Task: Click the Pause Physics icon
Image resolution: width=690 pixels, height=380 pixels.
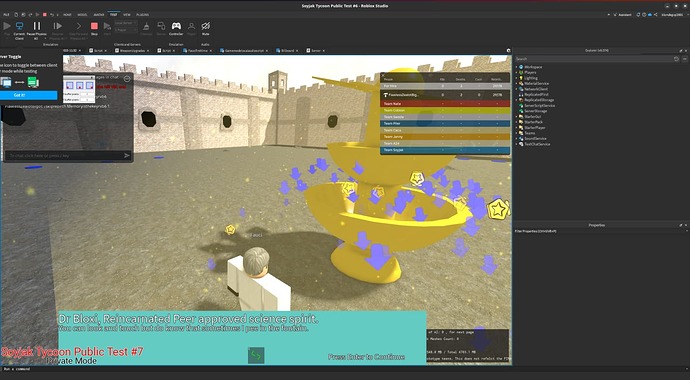Action: click(x=37, y=26)
